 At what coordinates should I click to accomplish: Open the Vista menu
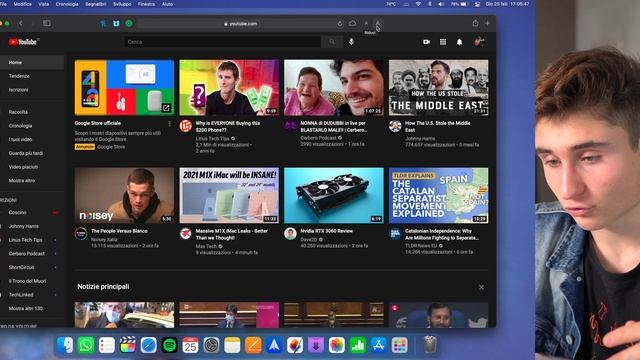43,4
